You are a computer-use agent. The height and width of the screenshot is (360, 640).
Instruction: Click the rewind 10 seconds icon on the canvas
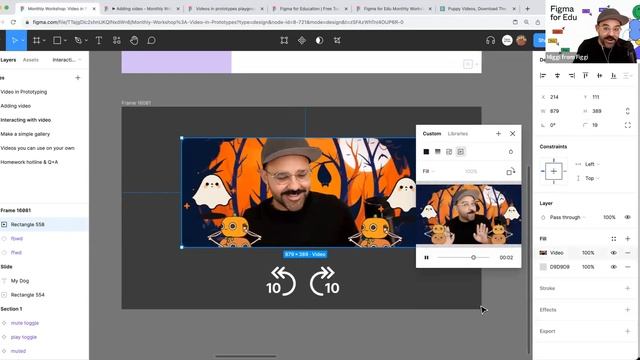pyautogui.click(x=281, y=282)
